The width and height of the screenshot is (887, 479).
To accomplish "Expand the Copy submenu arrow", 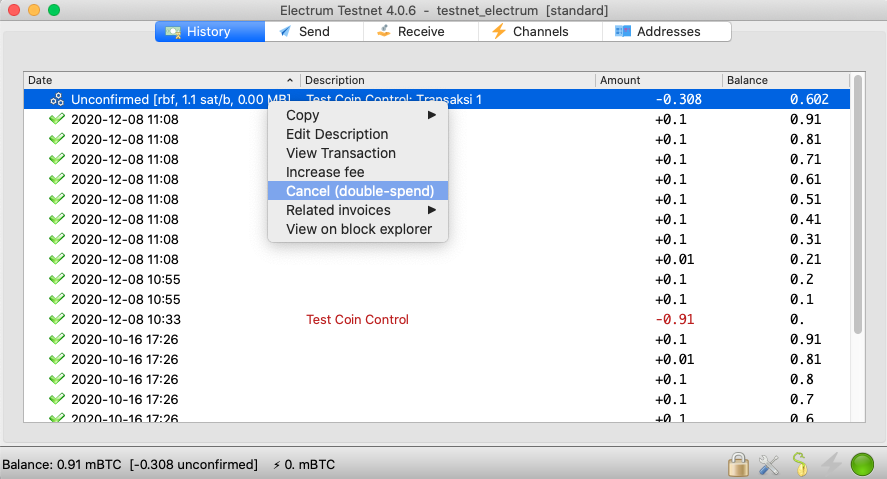I will [432, 115].
